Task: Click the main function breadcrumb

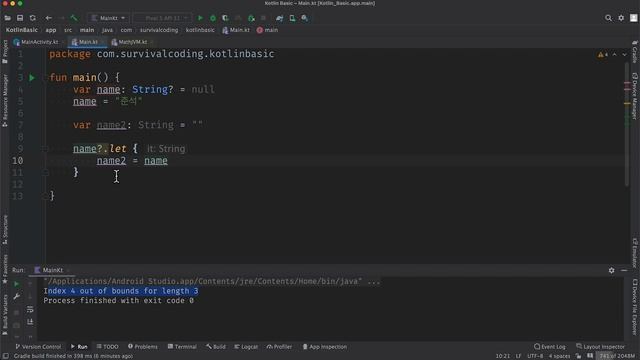Action: [267, 30]
